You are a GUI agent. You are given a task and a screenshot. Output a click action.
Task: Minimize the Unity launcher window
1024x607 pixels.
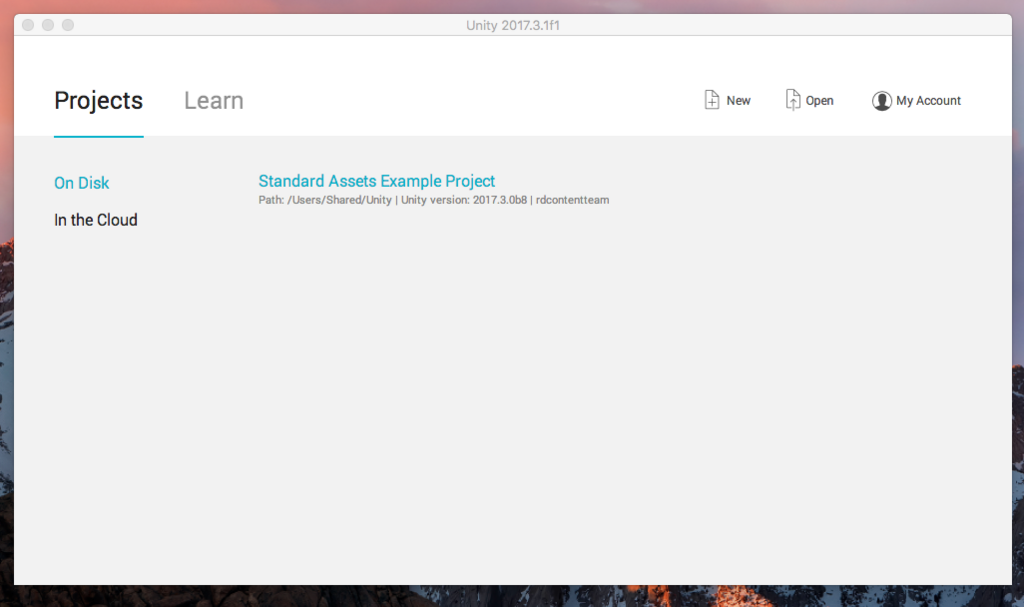48,25
